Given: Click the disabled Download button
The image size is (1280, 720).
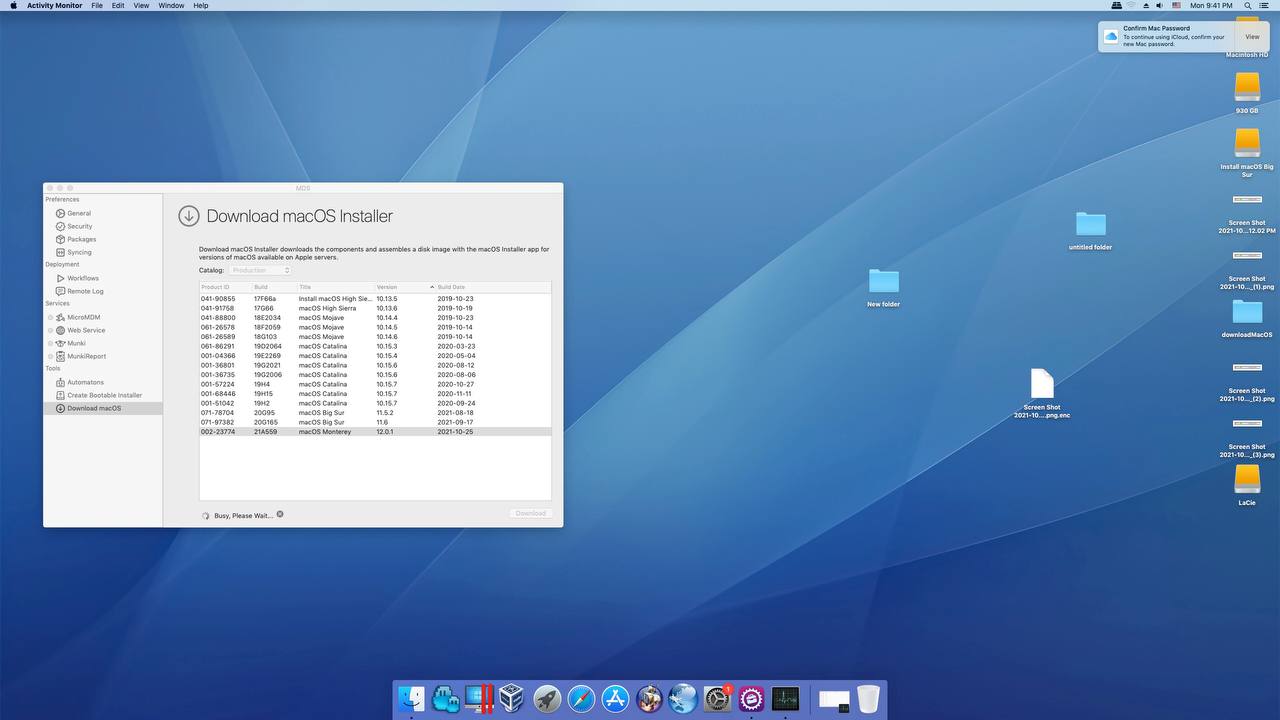Looking at the screenshot, I should pos(530,513).
